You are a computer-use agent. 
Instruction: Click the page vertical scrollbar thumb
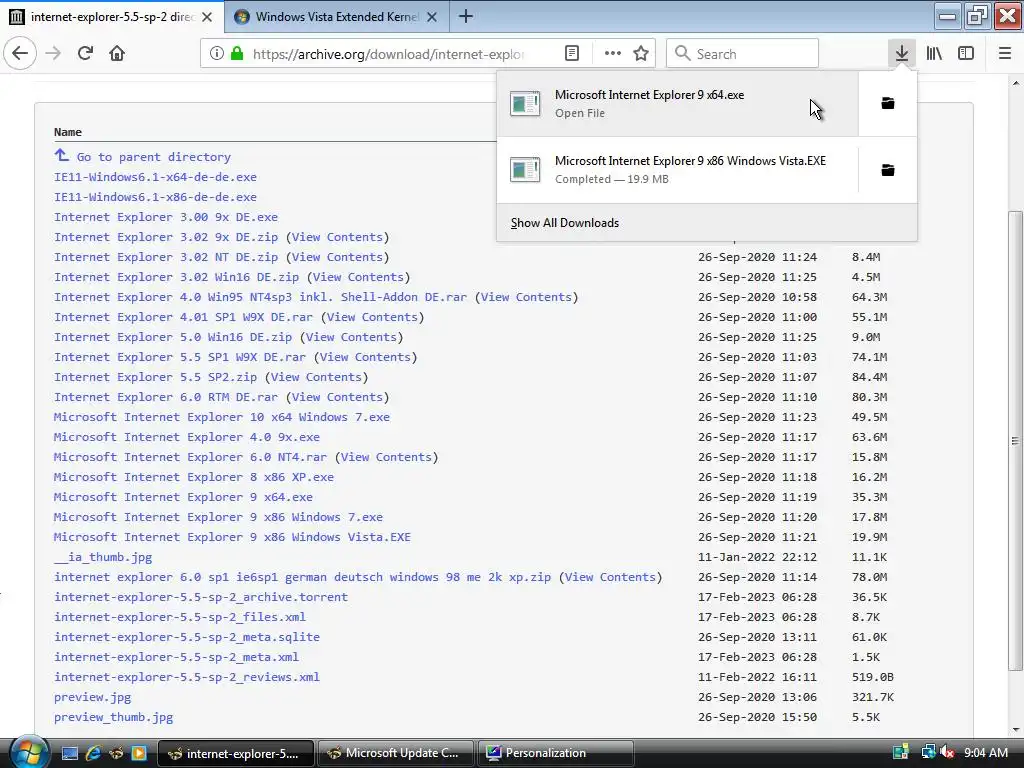(x=1015, y=441)
